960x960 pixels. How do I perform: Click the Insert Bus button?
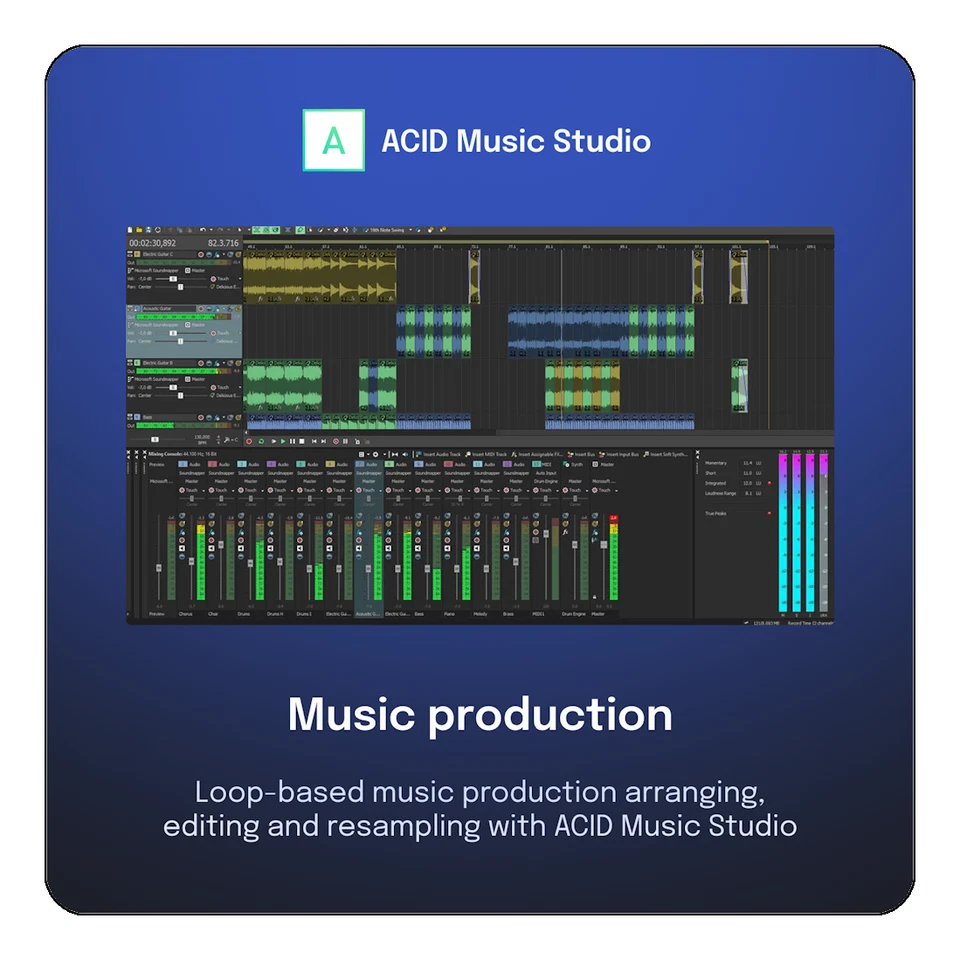[570, 454]
